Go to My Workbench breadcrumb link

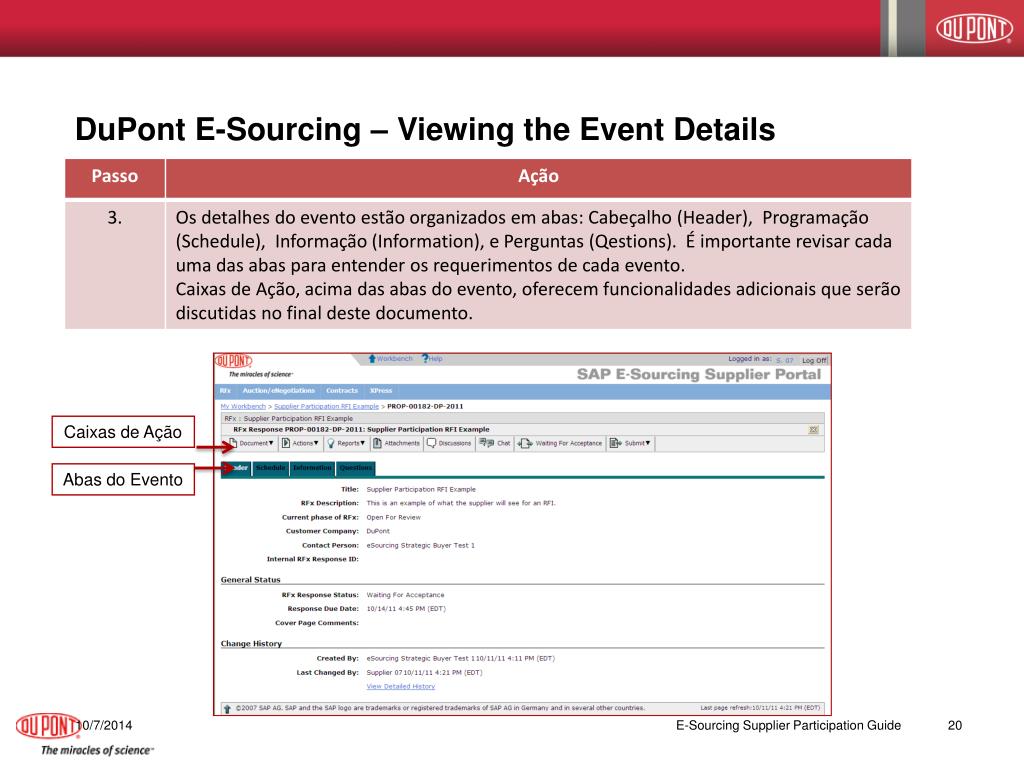click(243, 406)
